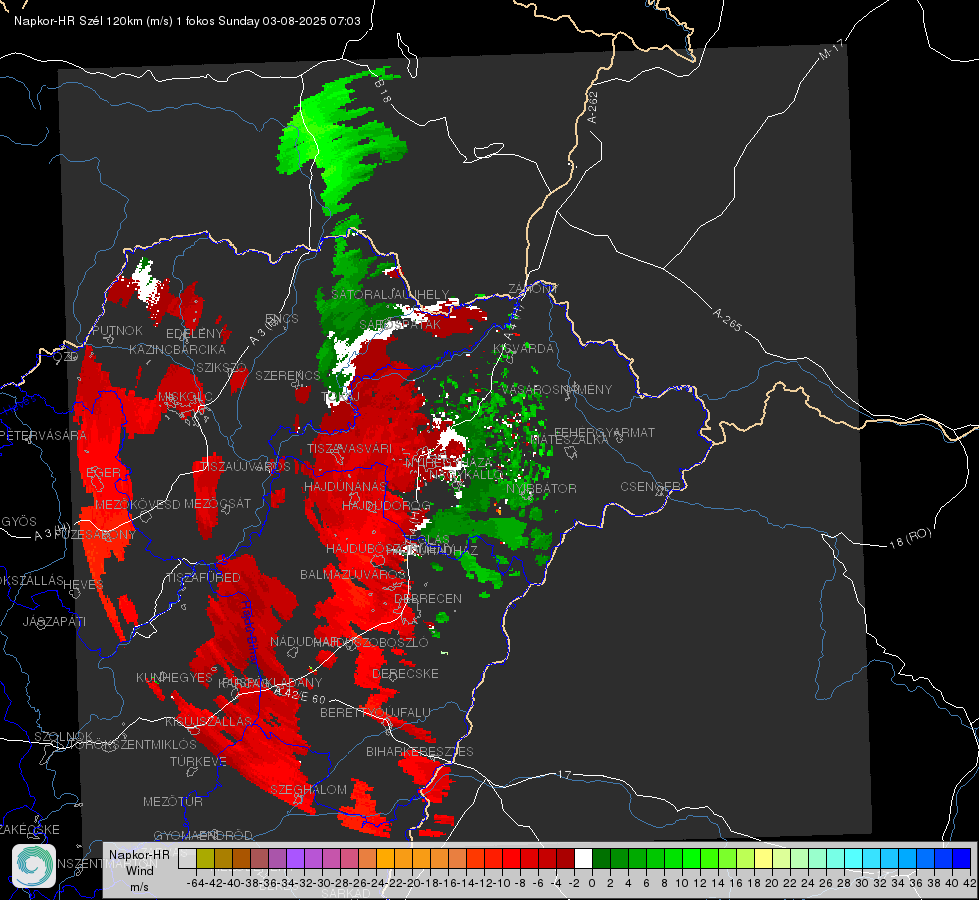
Task: Click the MEZOKOVESD town label
Action: tap(138, 504)
